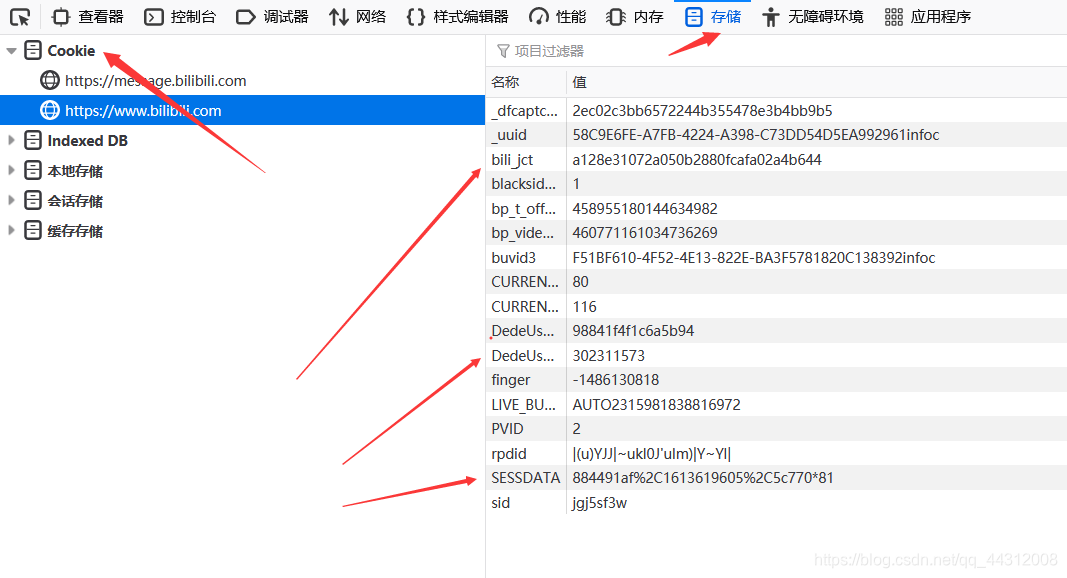Click the Indexed DB storage icon
The image size is (1067, 578).
click(x=33, y=140)
